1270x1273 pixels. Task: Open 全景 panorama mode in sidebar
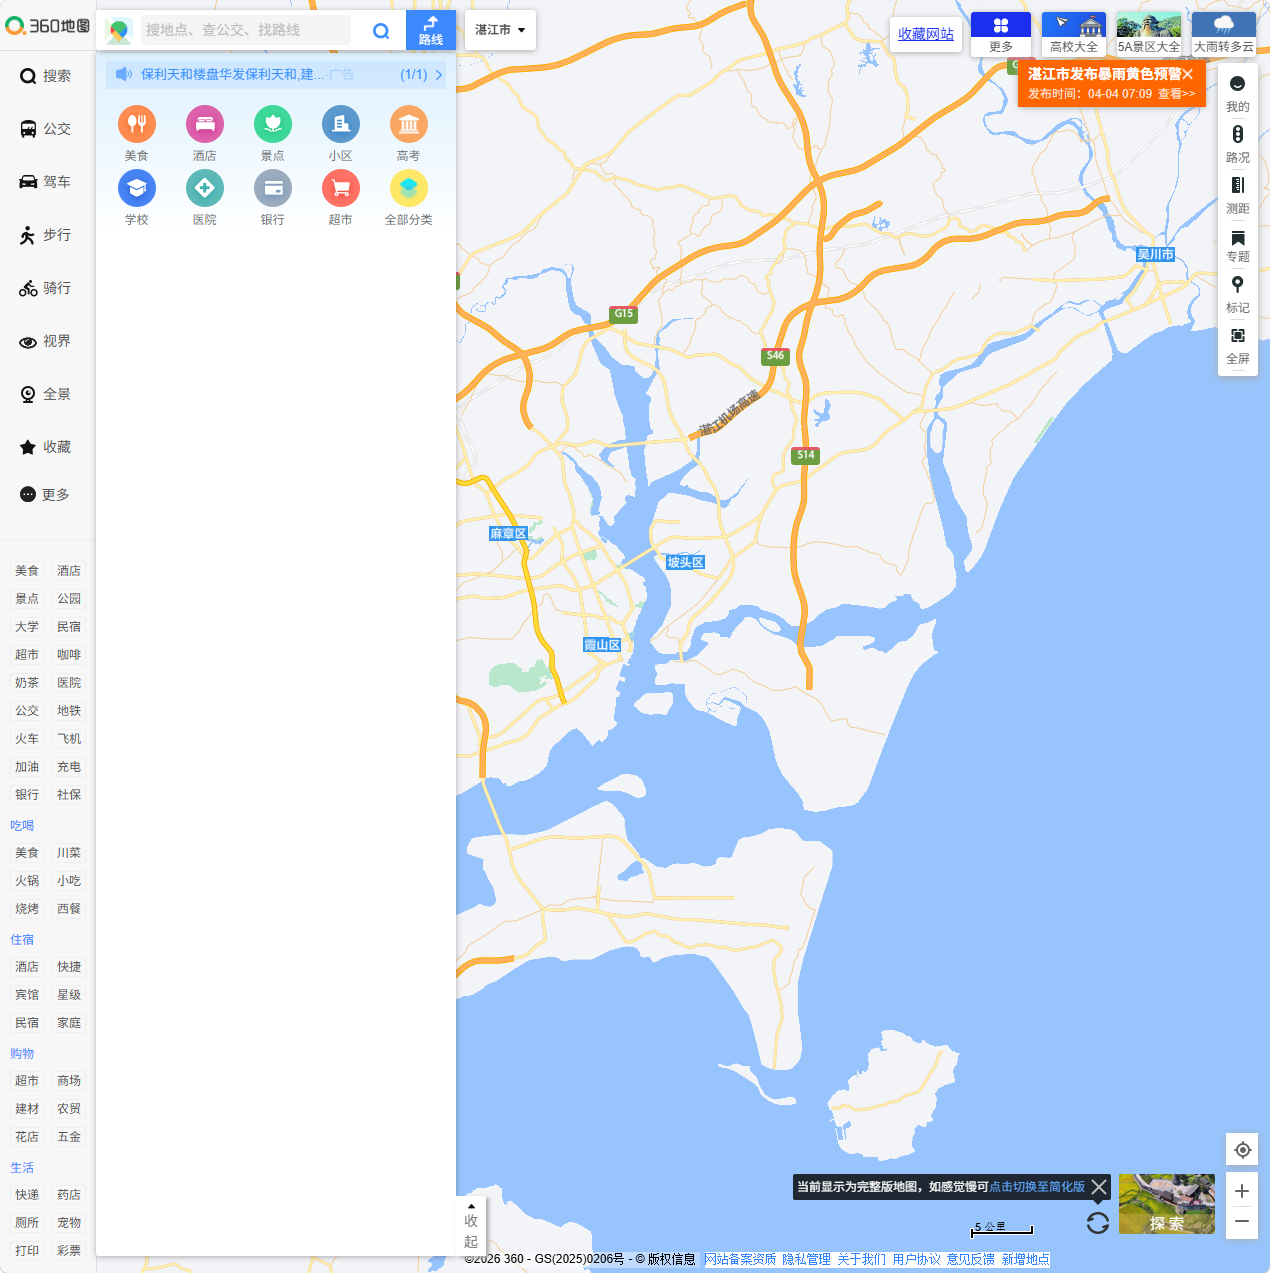click(45, 394)
